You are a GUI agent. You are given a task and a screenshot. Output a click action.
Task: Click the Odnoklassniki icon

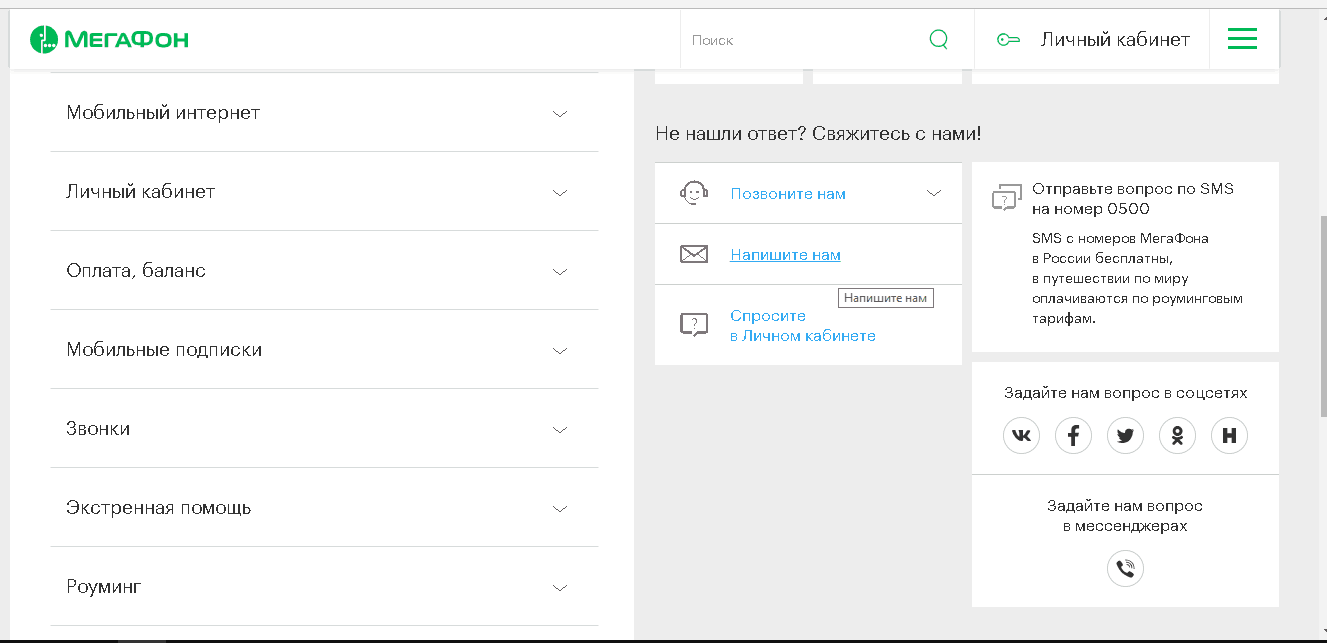pyautogui.click(x=1177, y=435)
